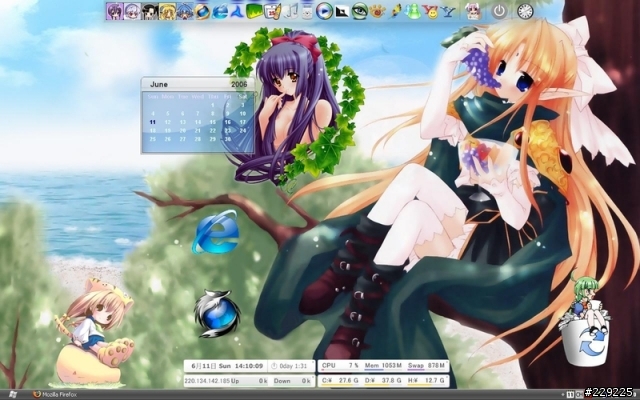Open the blue globe fox desktop icon
Image resolution: width=640 pixels, height=400 pixels.
coord(217,313)
